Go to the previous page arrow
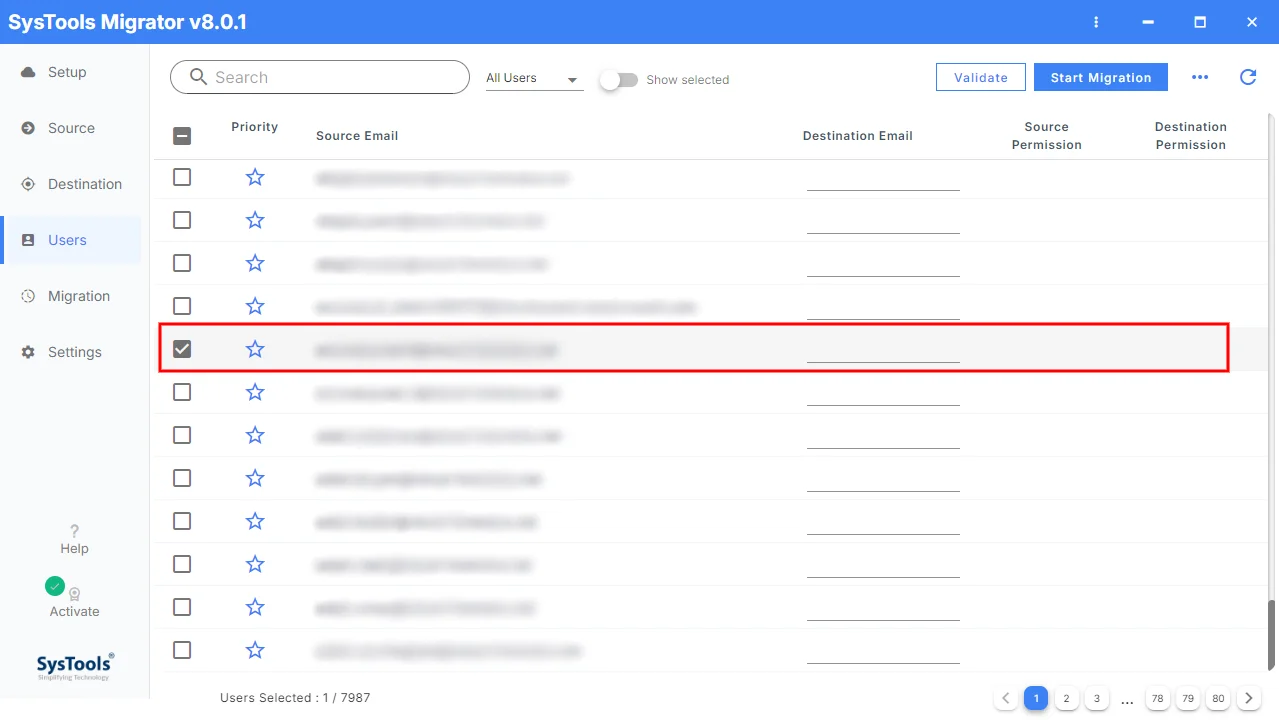1279x720 pixels. point(1006,698)
